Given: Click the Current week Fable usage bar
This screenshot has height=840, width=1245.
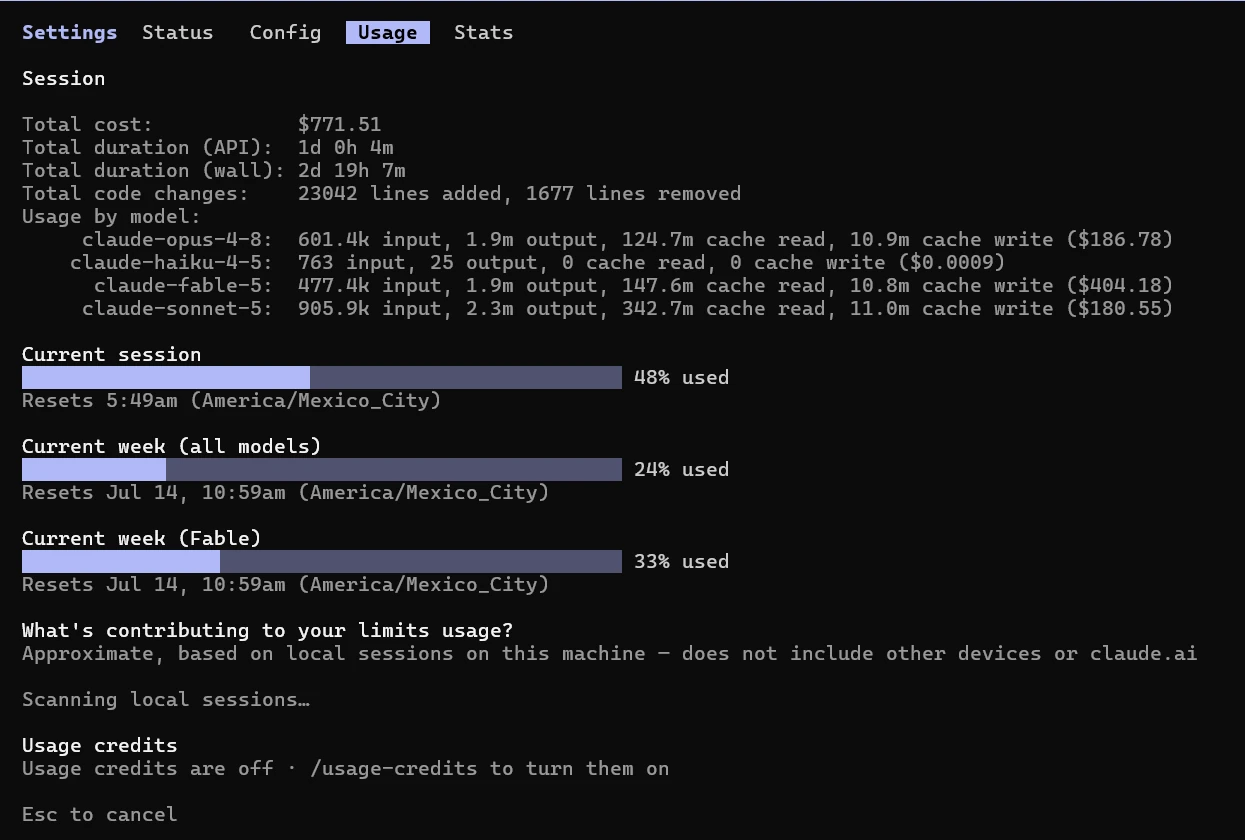Looking at the screenshot, I should 322,561.
